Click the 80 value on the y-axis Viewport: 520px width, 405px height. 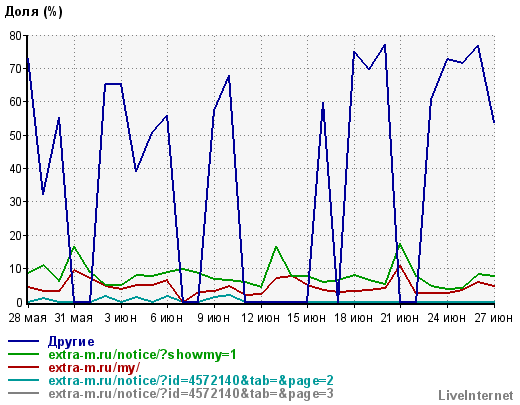(15, 36)
